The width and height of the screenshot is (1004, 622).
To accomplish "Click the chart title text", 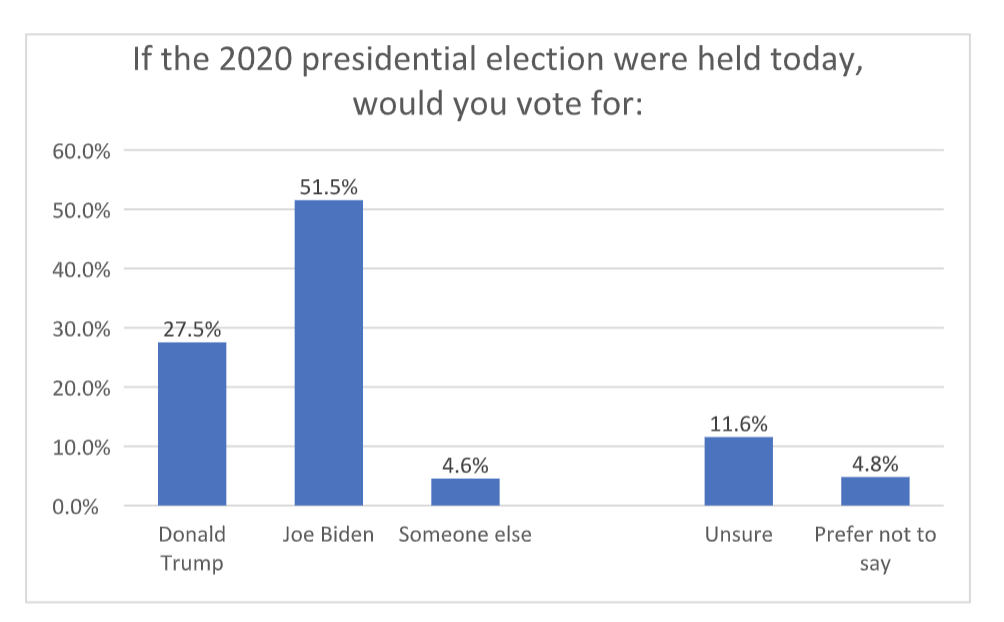I will (497, 81).
